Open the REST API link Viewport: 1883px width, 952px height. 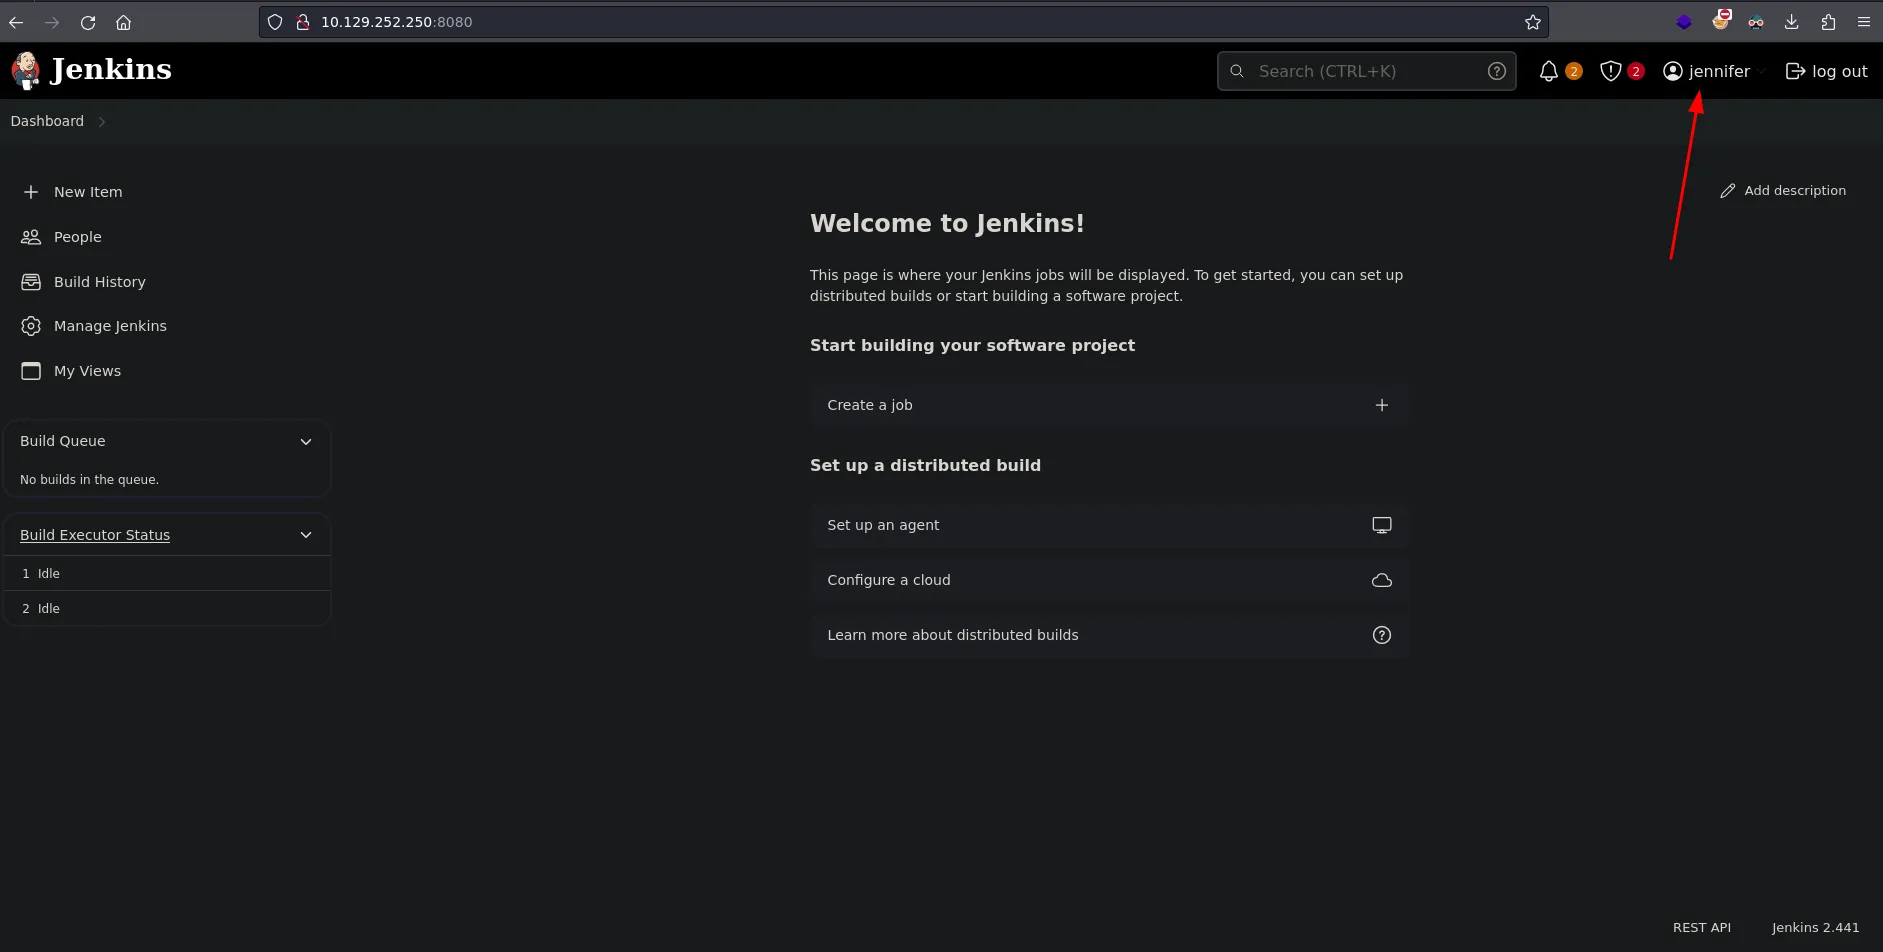coord(1701,927)
